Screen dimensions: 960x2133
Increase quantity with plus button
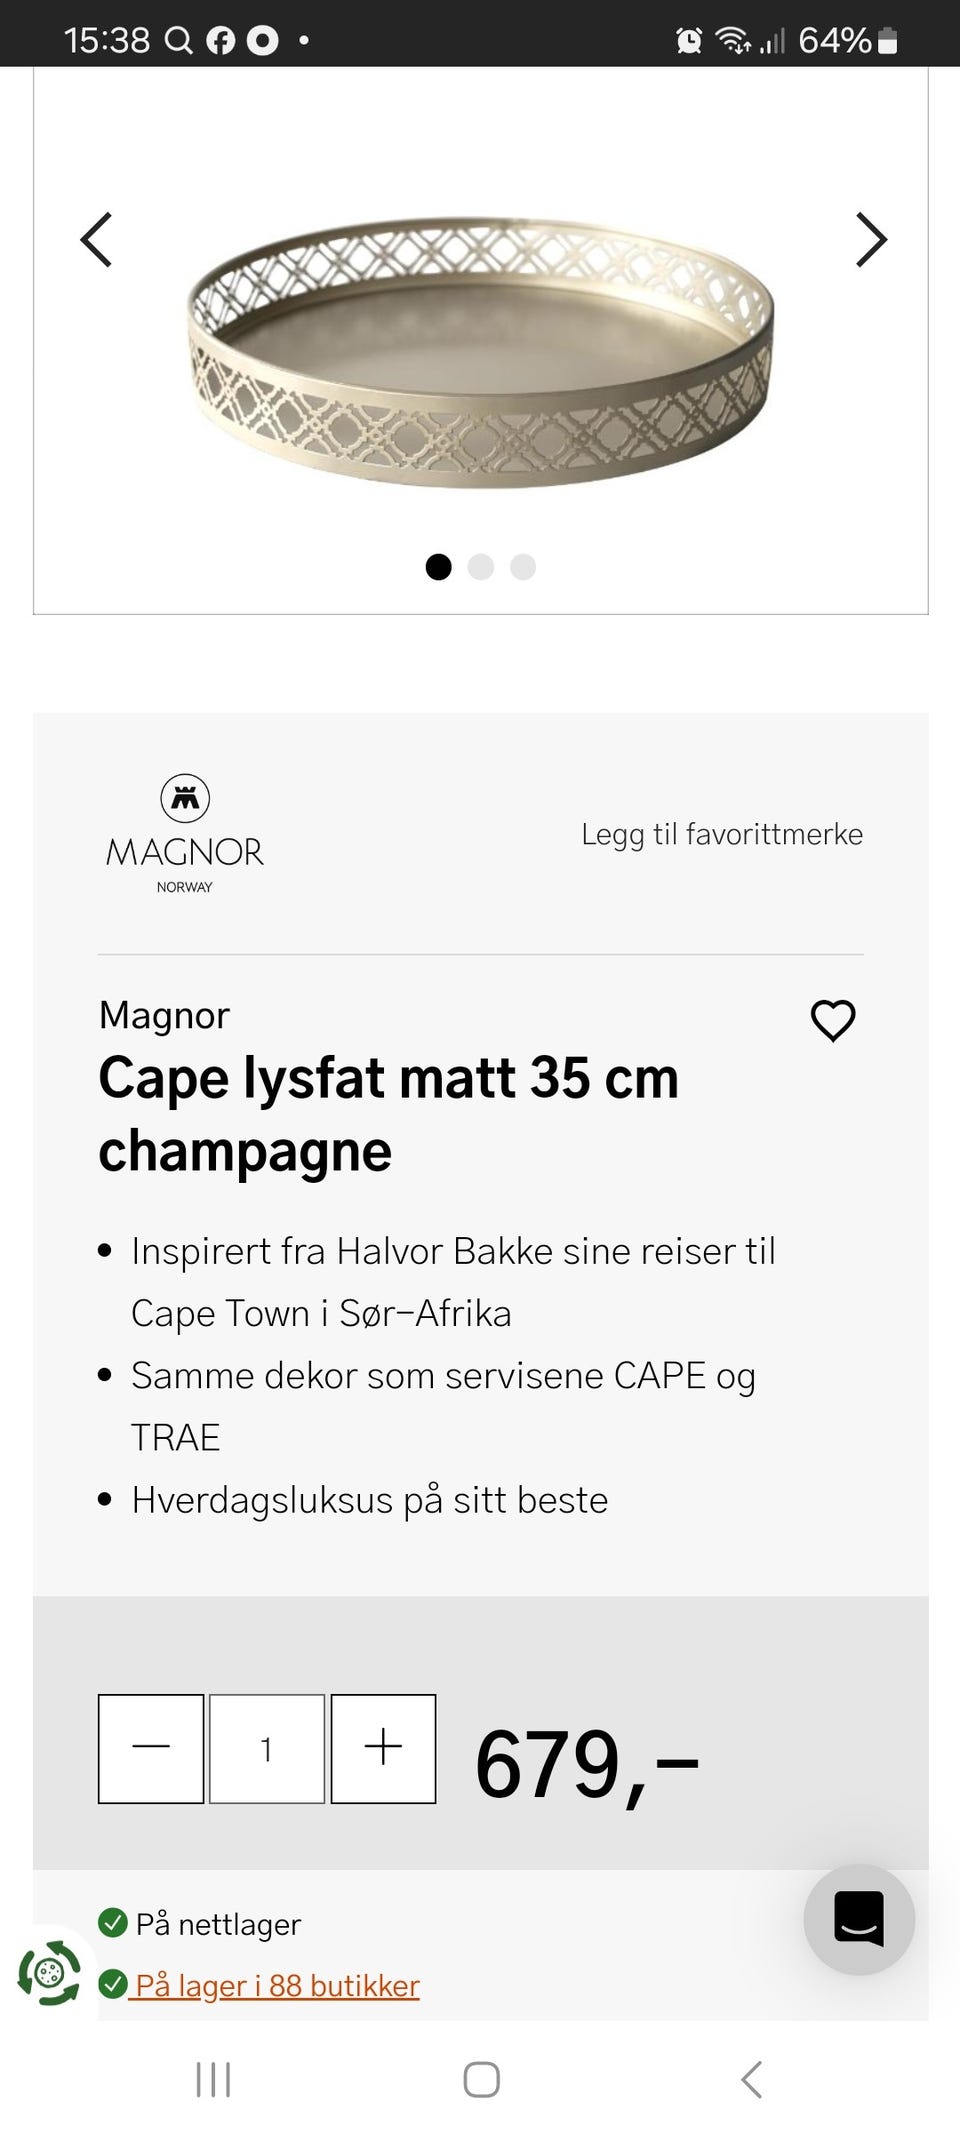(x=383, y=1748)
